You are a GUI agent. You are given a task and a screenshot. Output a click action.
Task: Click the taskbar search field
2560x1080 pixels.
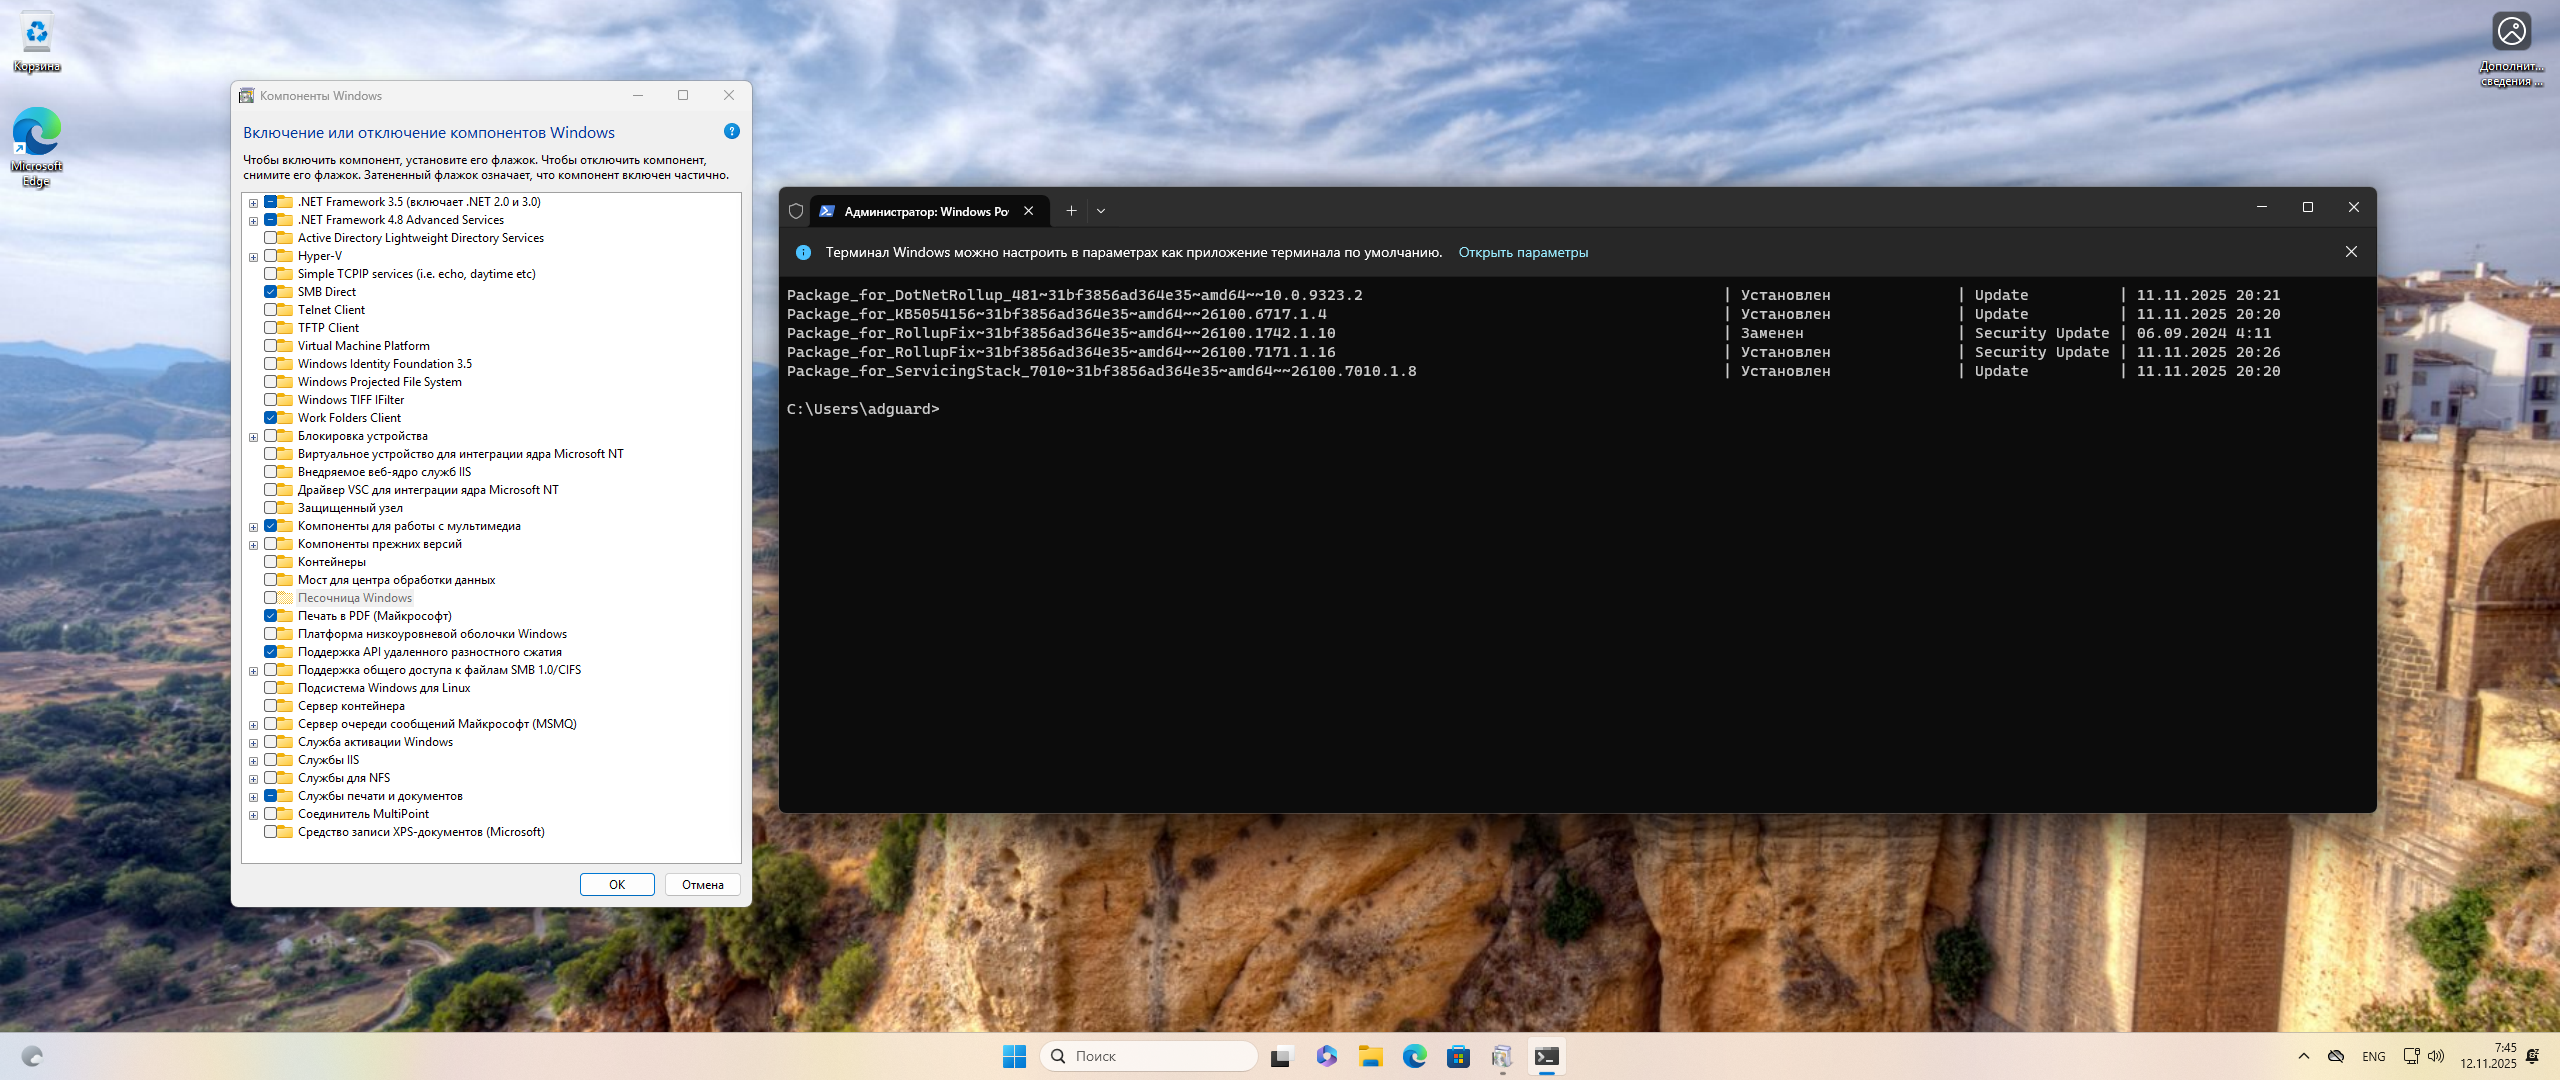(x=1150, y=1056)
